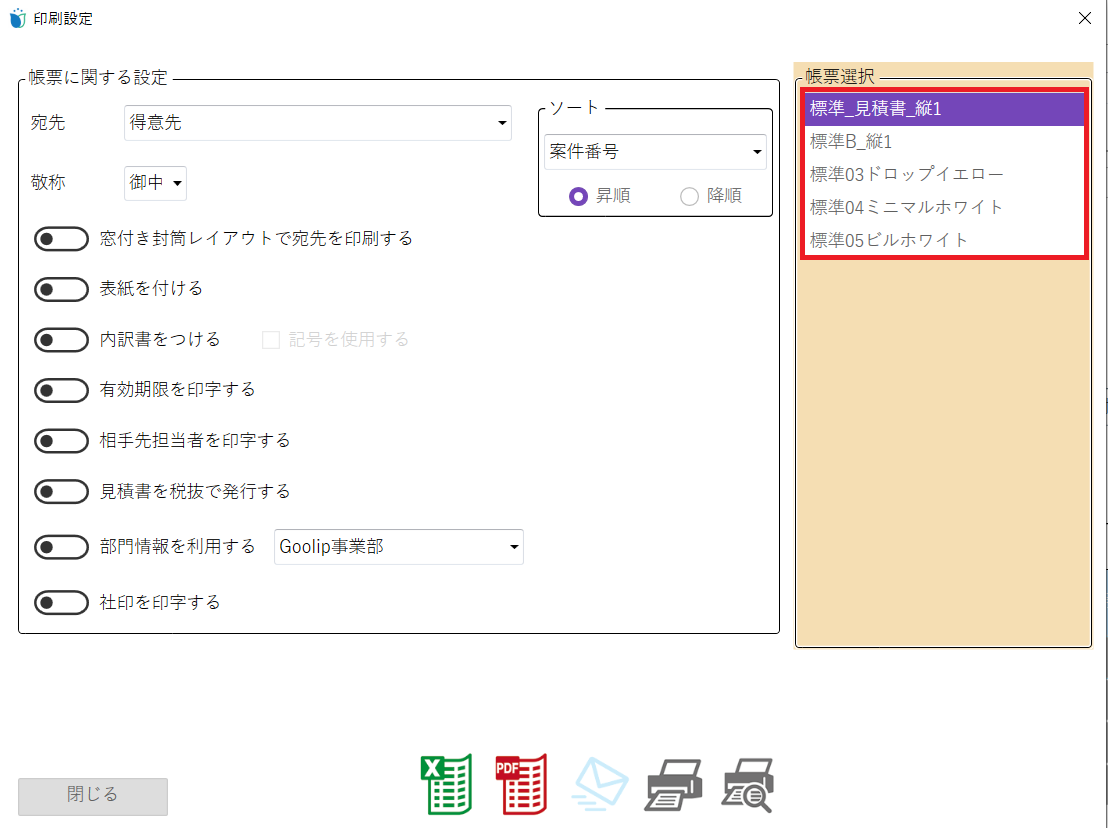The height and width of the screenshot is (828, 1108).
Task: Turn on the 表紙を付ける switch
Action: tap(61, 289)
